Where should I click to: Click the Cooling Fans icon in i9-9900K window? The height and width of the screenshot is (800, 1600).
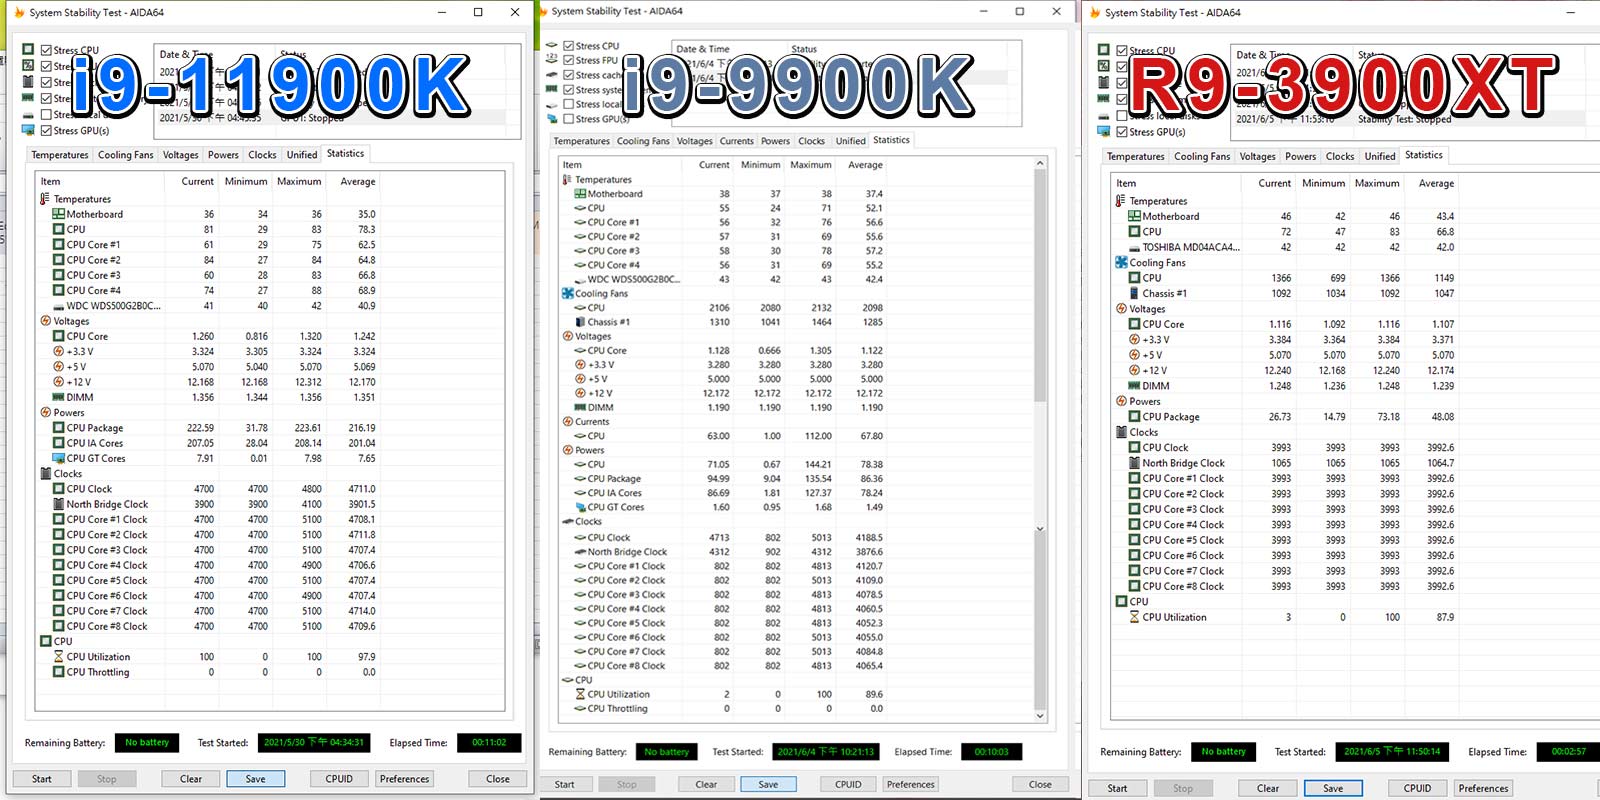pos(568,294)
